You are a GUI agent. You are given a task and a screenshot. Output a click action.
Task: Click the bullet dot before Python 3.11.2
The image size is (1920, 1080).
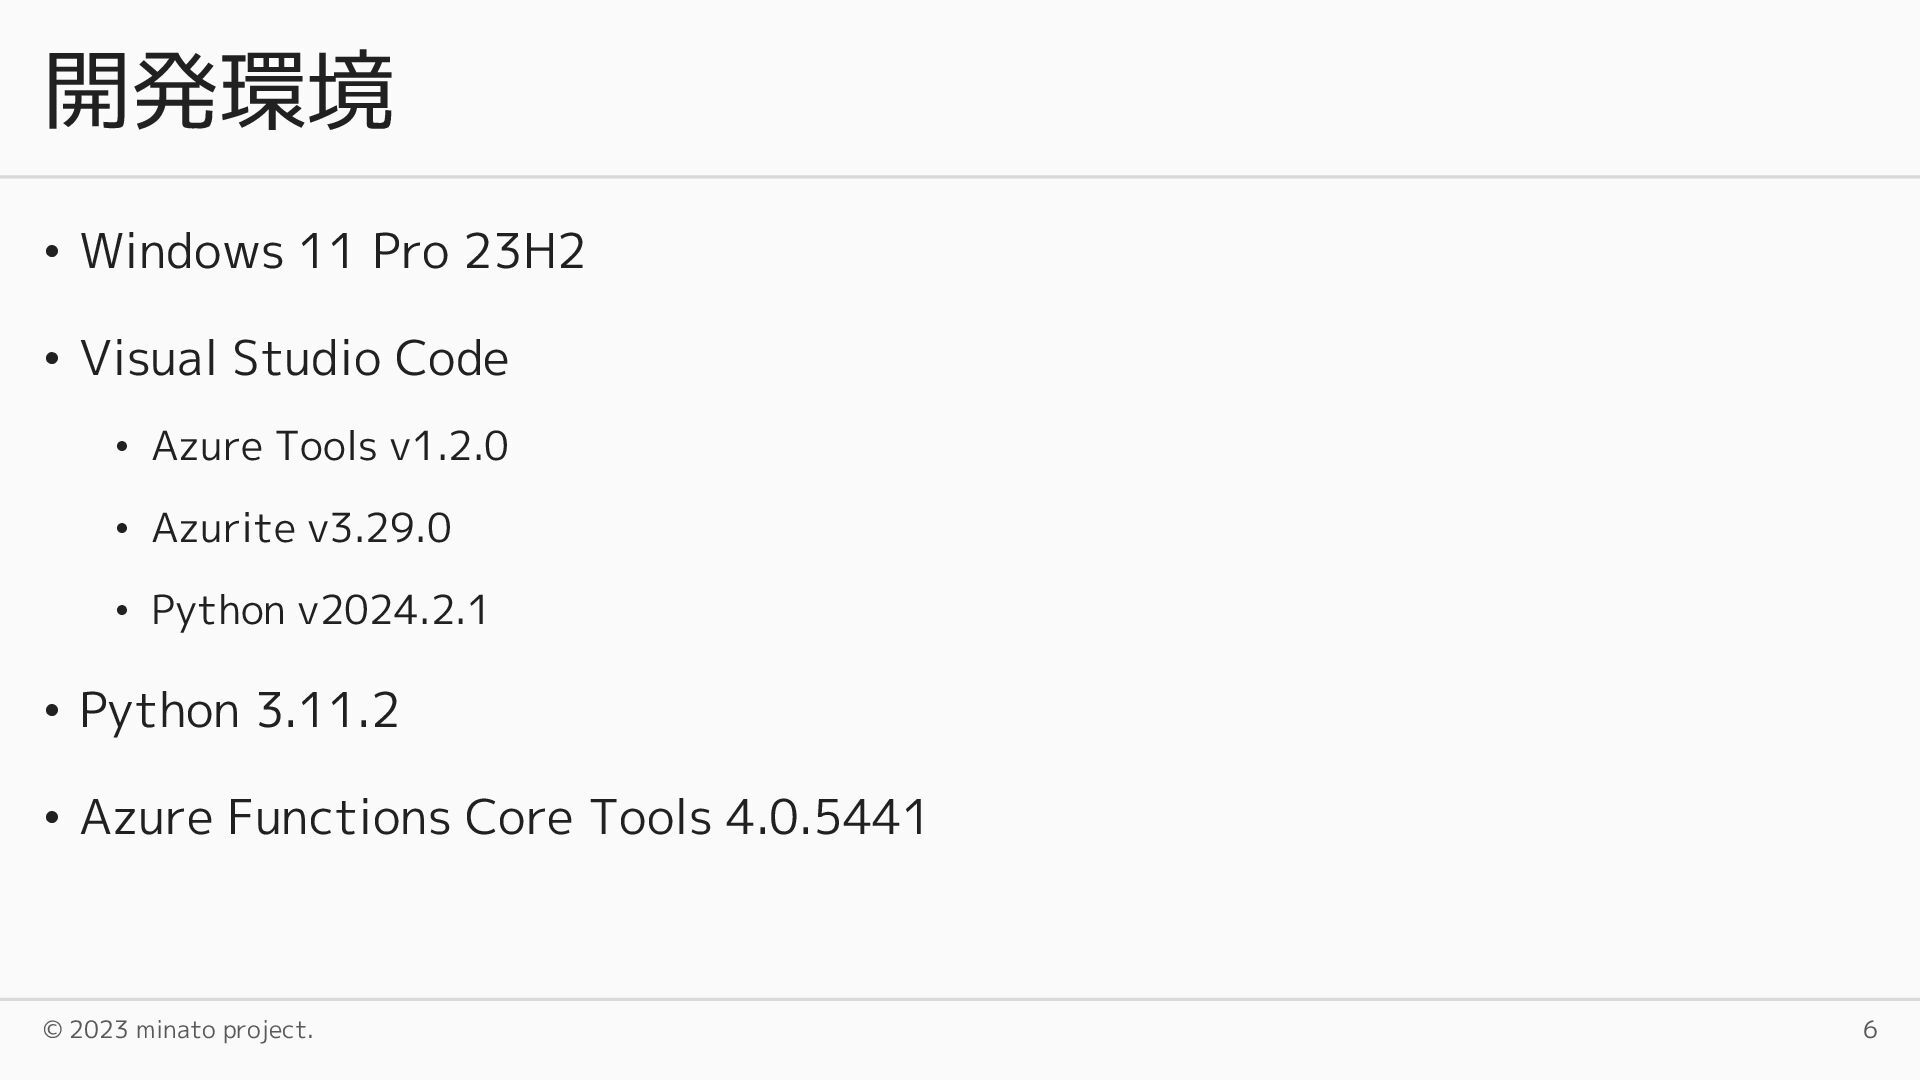[x=53, y=712]
